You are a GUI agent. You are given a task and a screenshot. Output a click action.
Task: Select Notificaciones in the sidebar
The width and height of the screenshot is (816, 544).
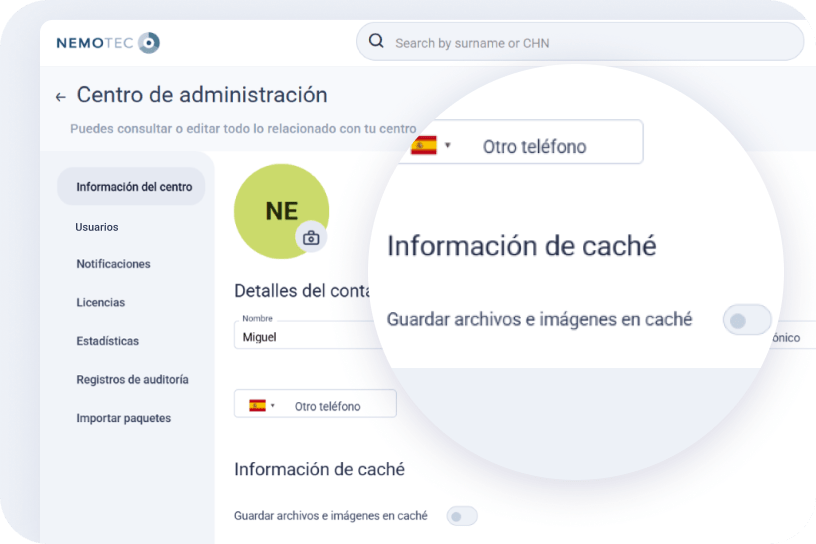pyautogui.click(x=113, y=264)
